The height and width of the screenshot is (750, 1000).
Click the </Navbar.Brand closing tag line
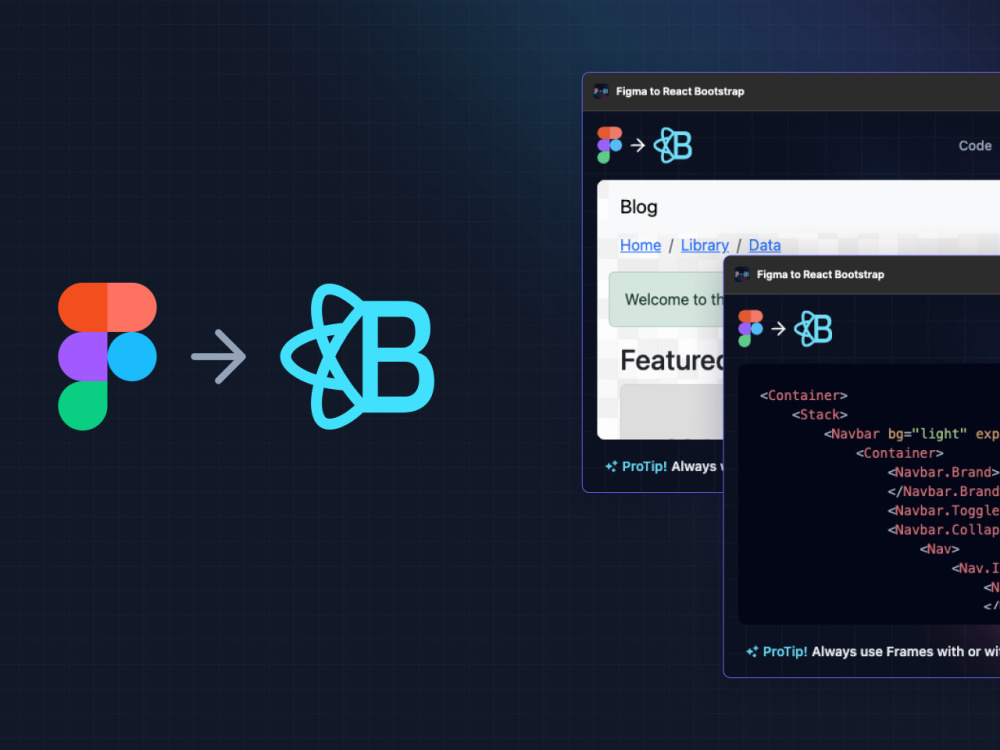click(943, 491)
